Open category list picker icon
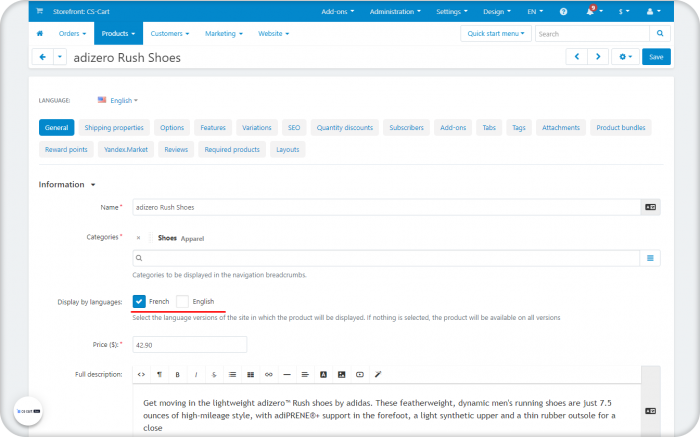Image resolution: width=700 pixels, height=437 pixels. (x=650, y=258)
